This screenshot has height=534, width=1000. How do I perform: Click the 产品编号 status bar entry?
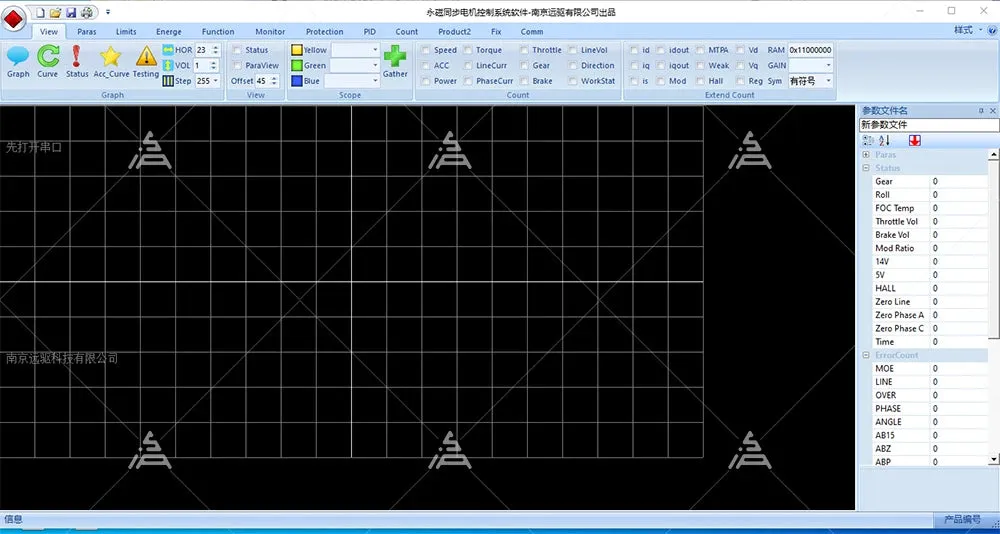(x=962, y=519)
